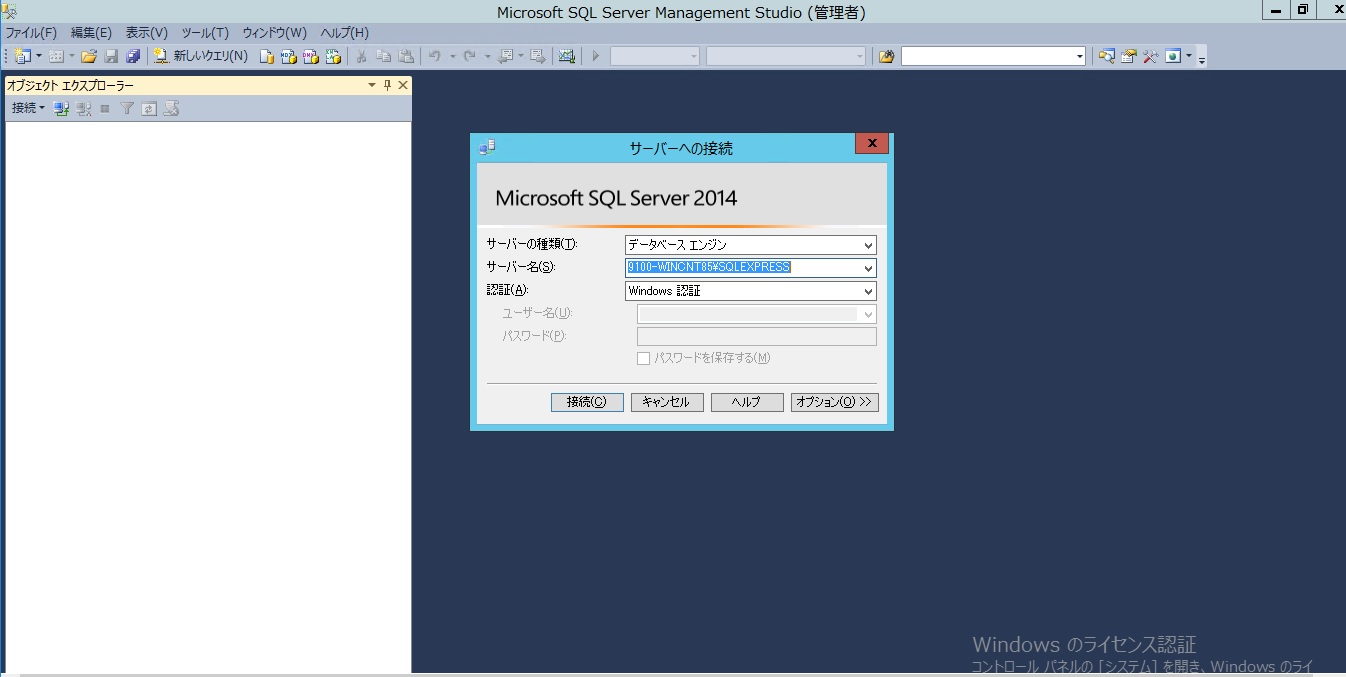Click the キャンセル button in the dialog
Viewport: 1346px width, 677px height.
coord(666,402)
